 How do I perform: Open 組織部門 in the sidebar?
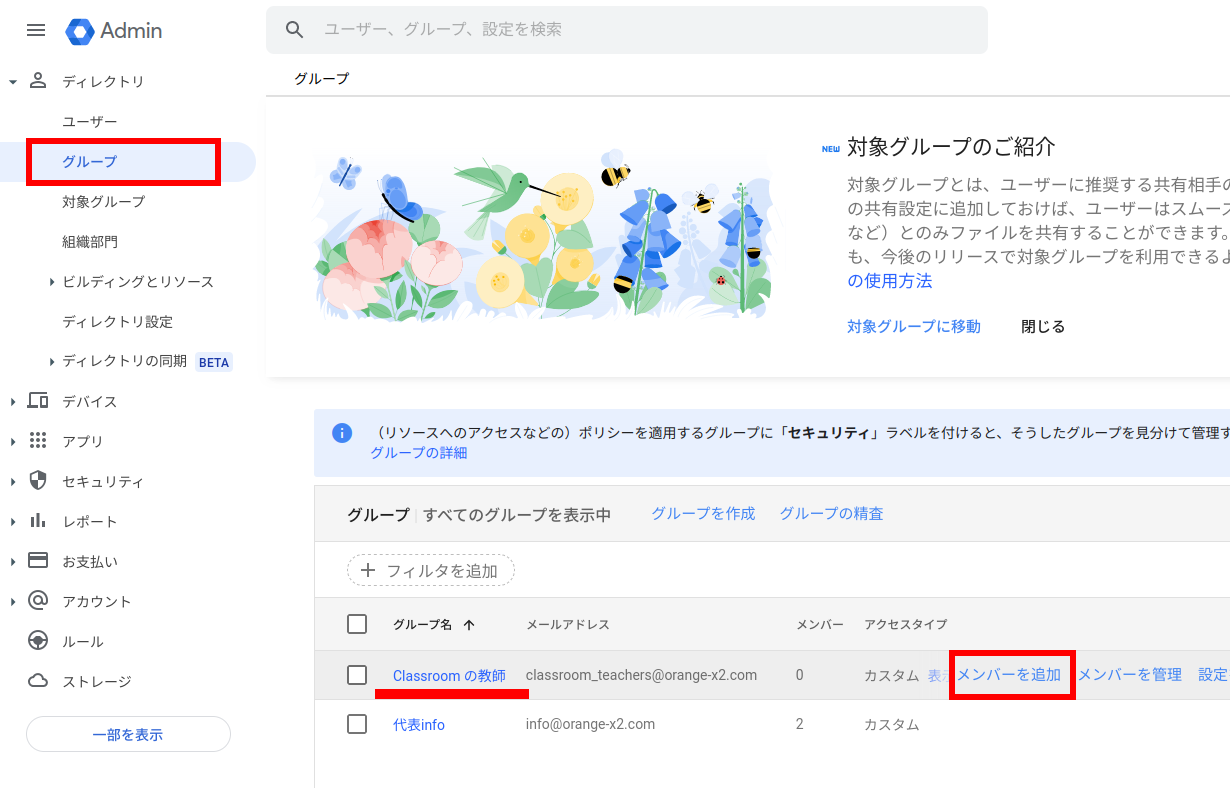90,242
